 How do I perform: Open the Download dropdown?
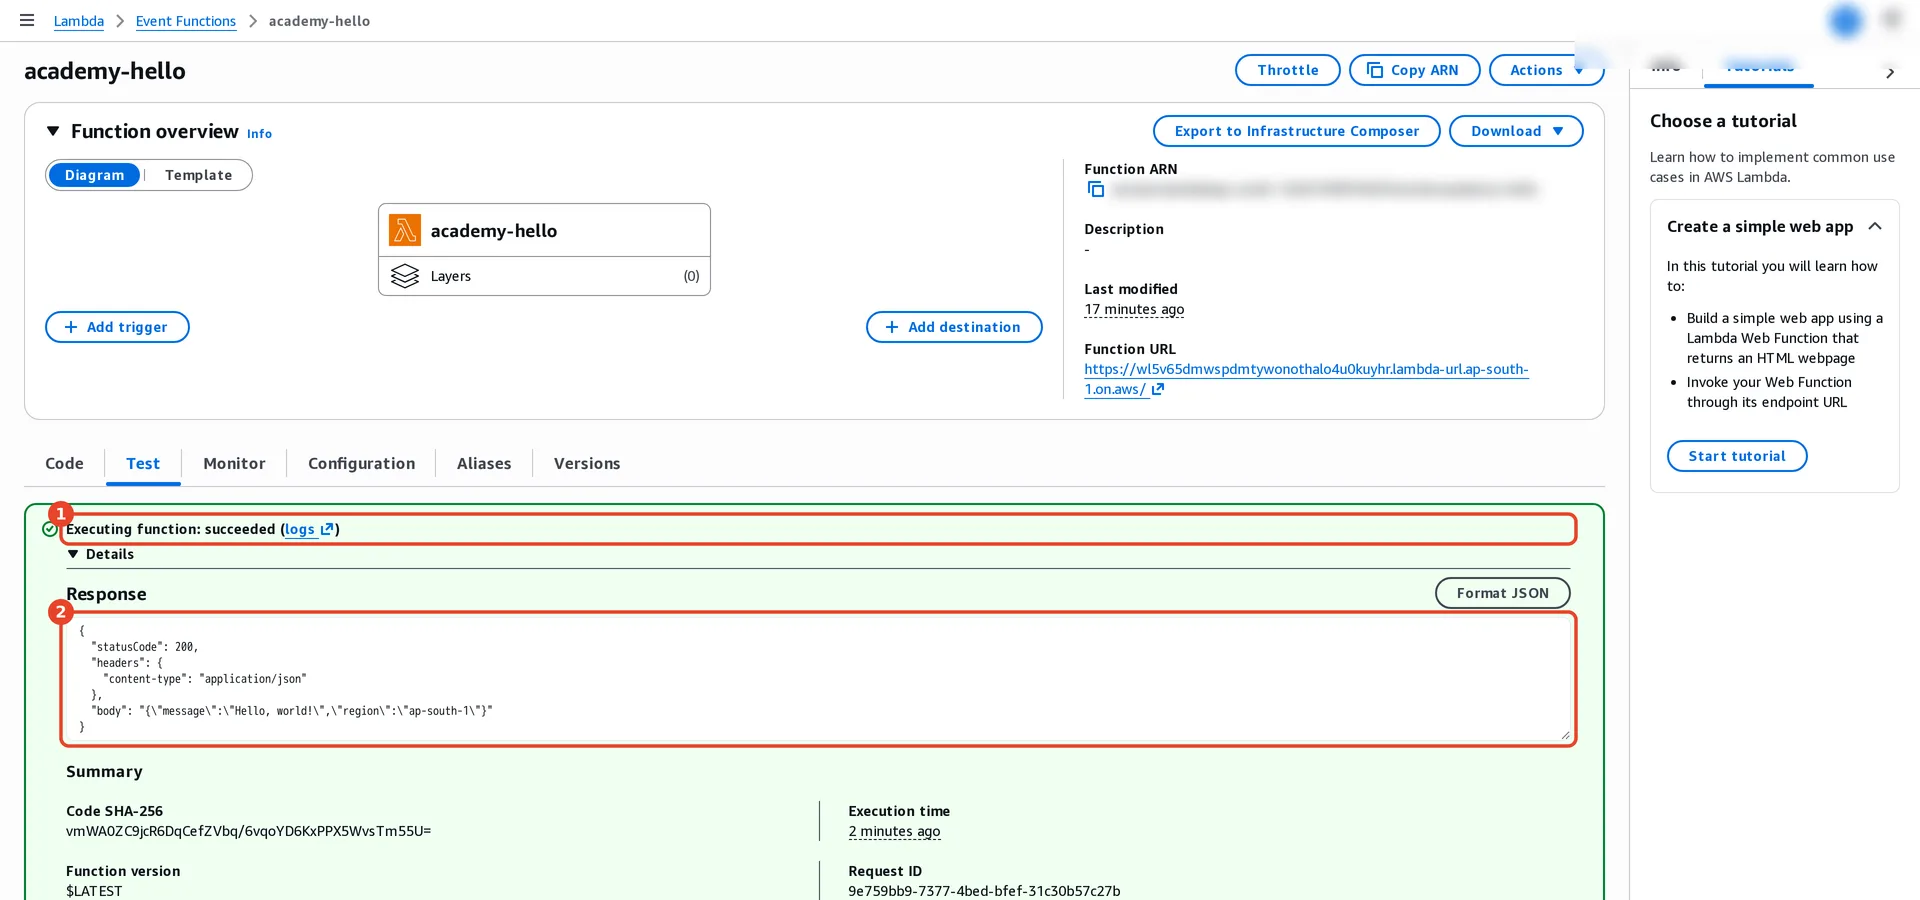1516,131
